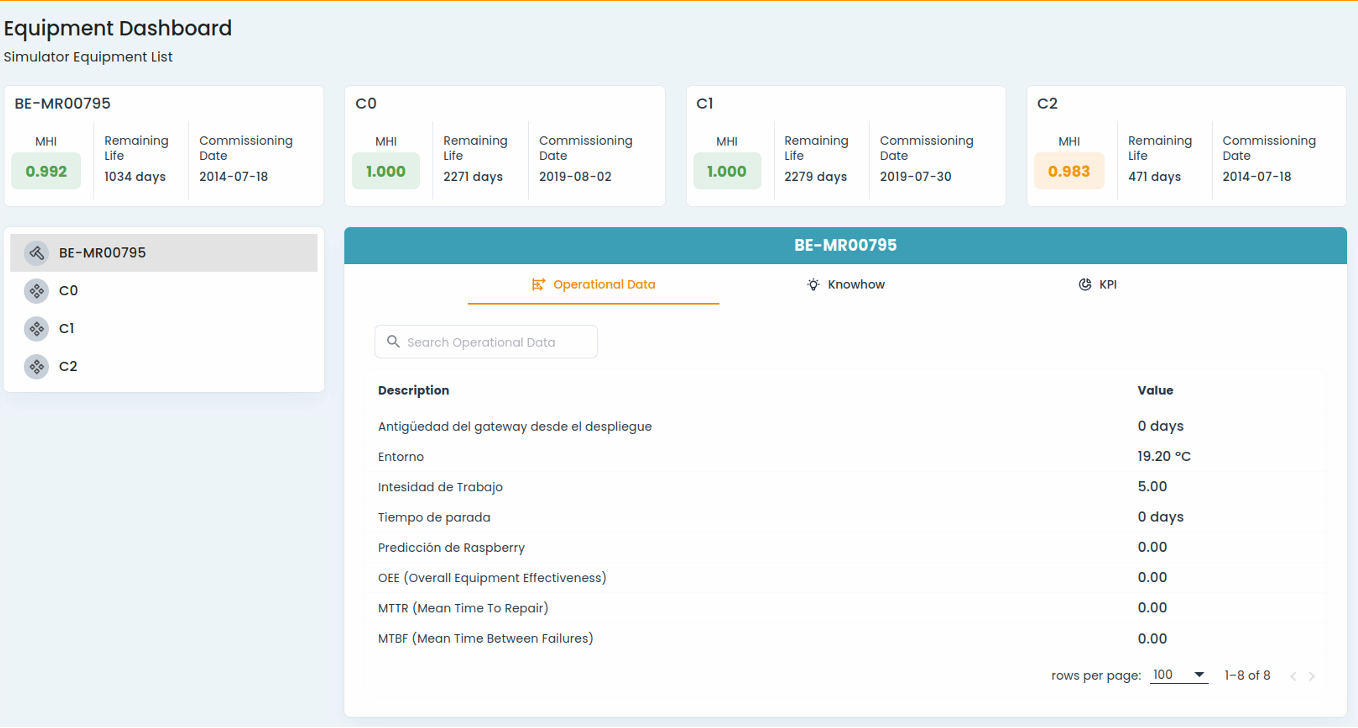Click the KPI pie chart icon
Viewport: 1358px width, 728px height.
[x=1085, y=285]
